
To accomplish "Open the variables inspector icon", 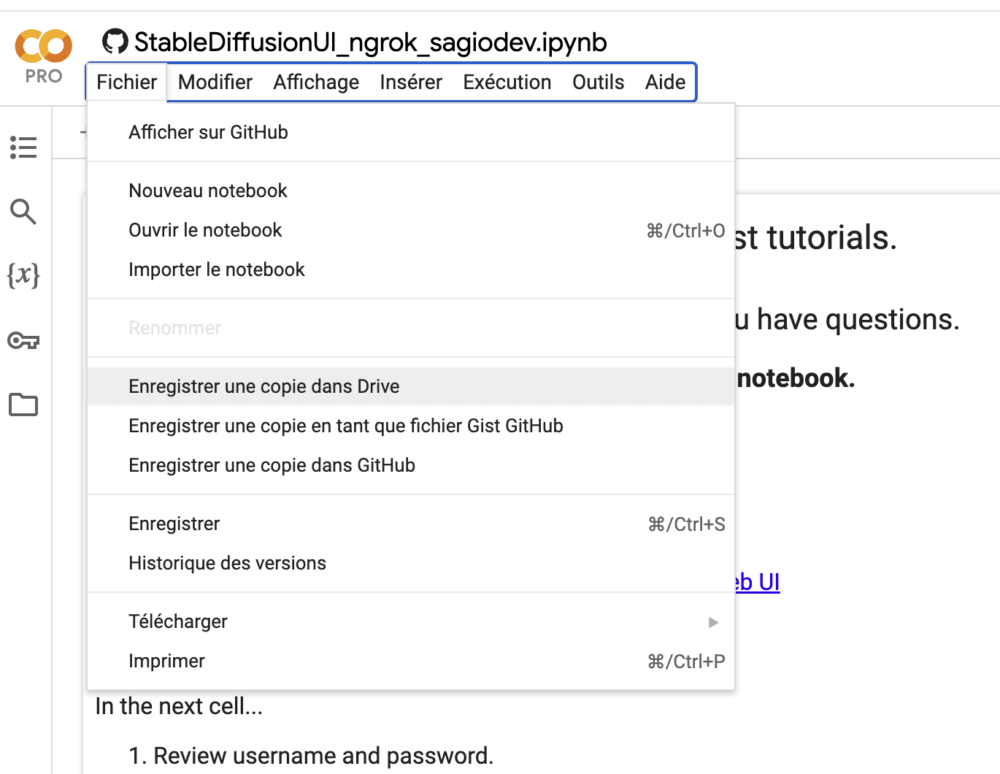I will [23, 275].
